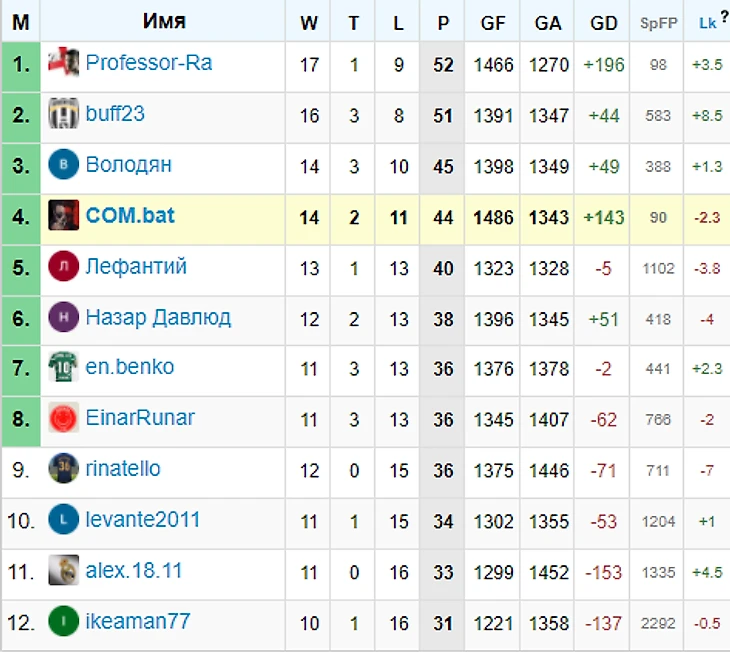The height and width of the screenshot is (657, 730).
Task: Open the buff23 profile link
Action: coord(115,114)
